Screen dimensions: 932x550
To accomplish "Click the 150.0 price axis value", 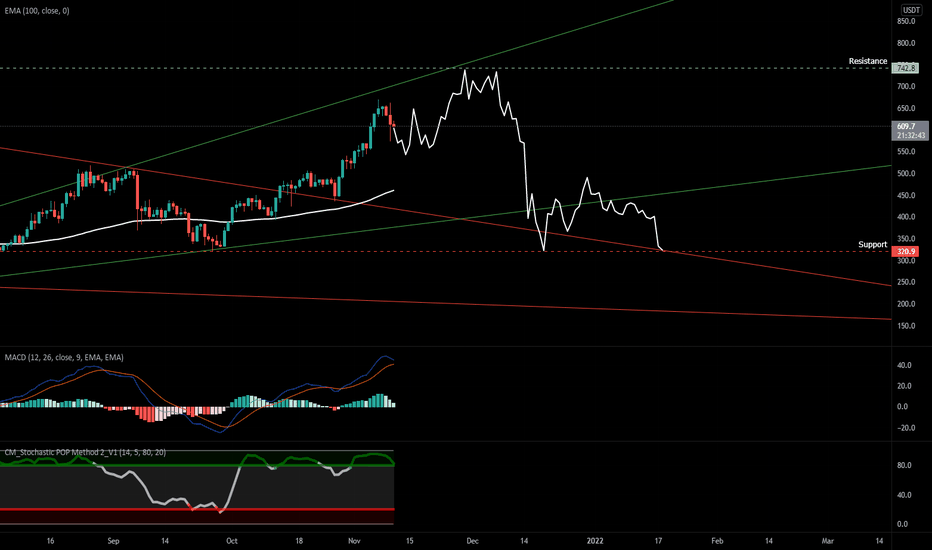I will click(x=906, y=326).
